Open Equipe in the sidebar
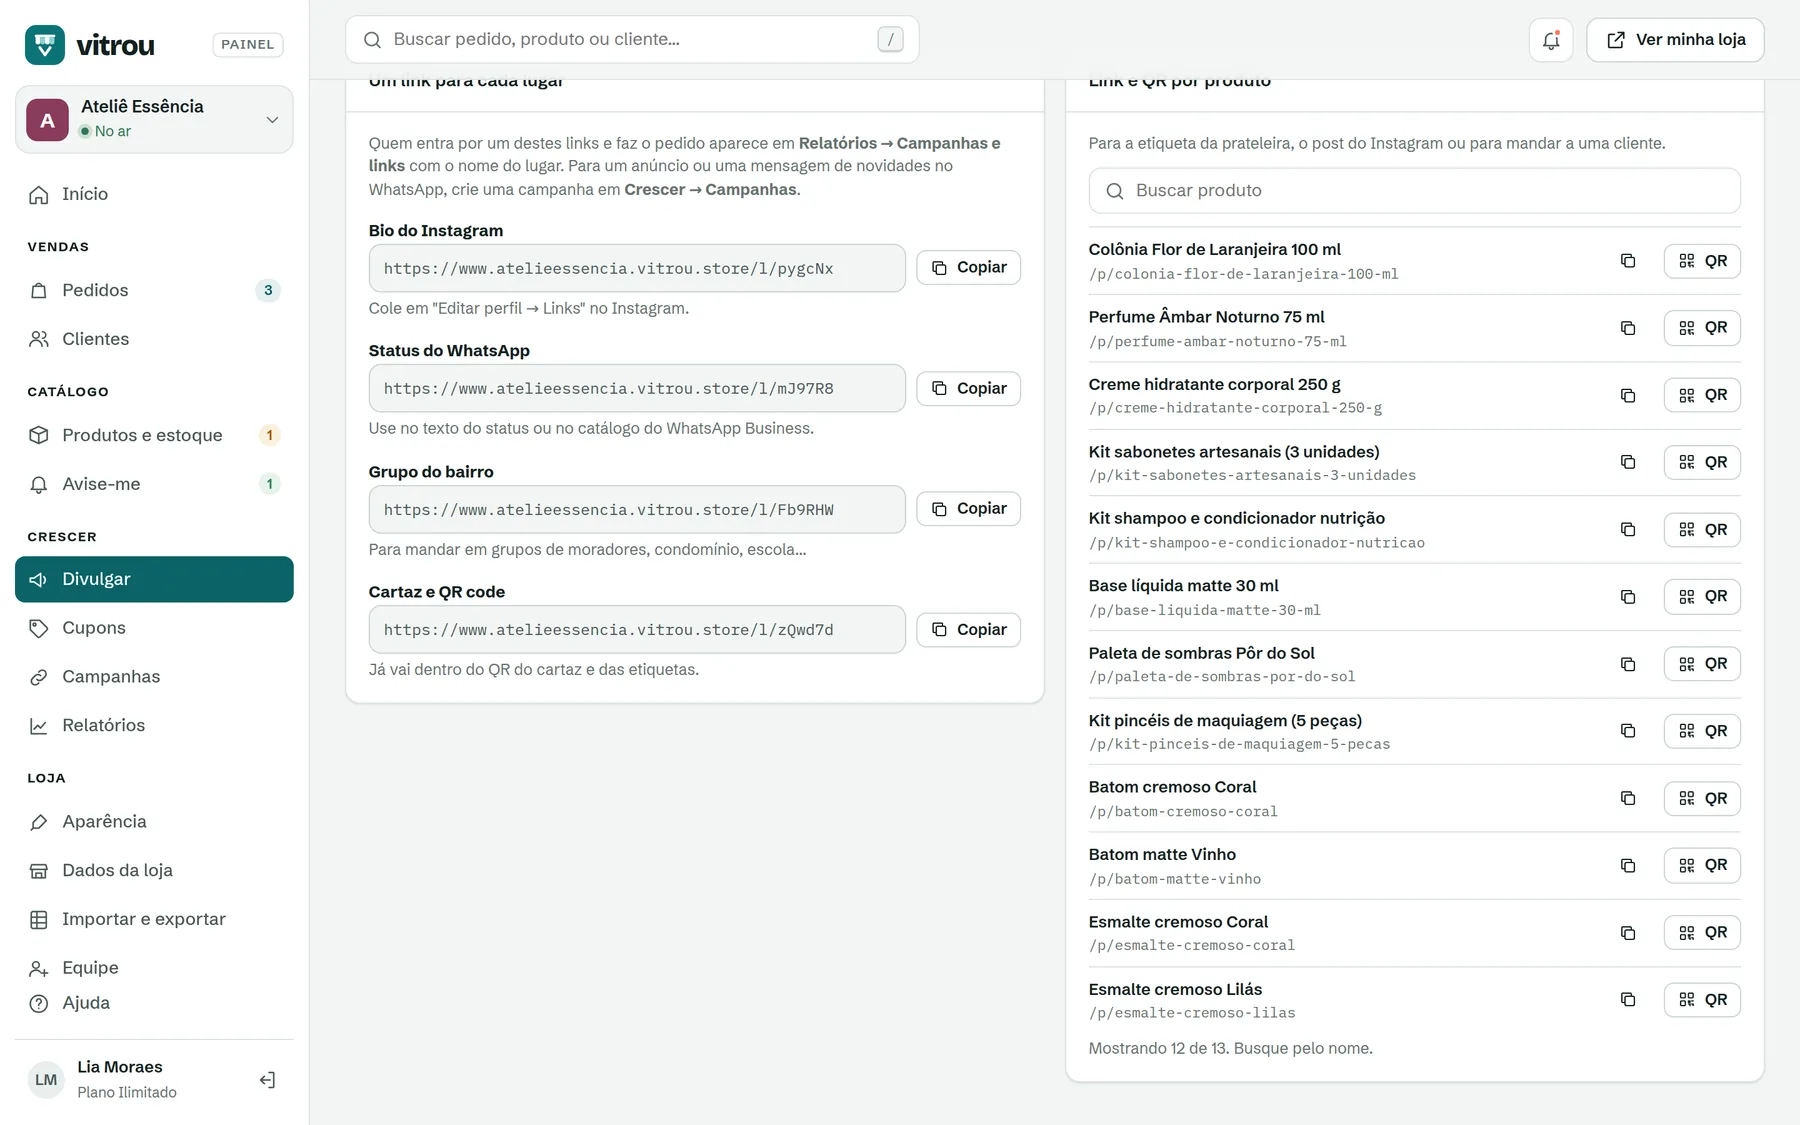The image size is (1800, 1125). [154, 968]
